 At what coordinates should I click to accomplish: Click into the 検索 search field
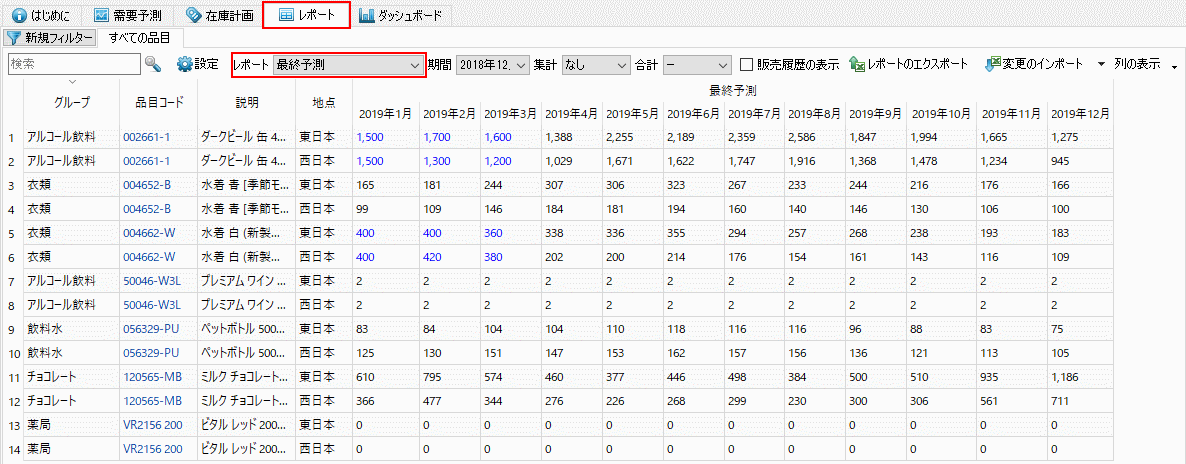coord(72,64)
